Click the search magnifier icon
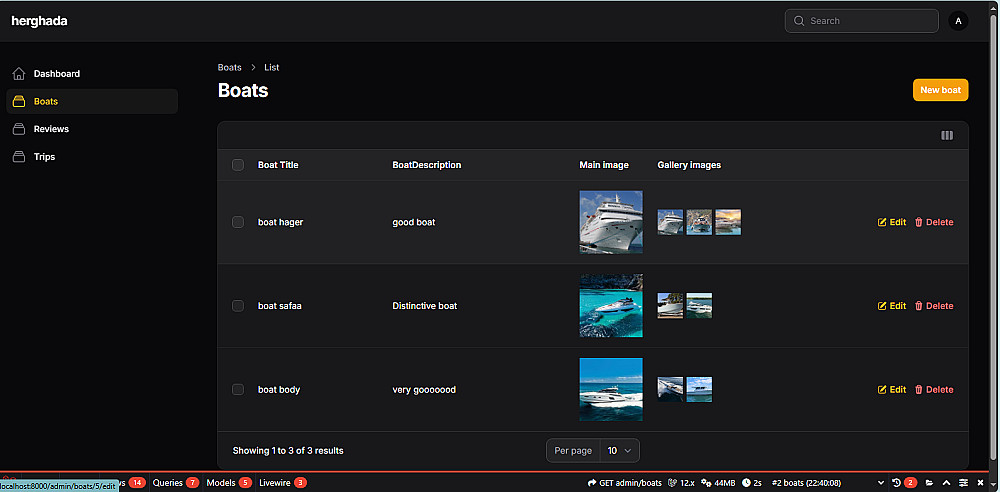Screen dimensions: 1000x492 pyautogui.click(x=799, y=21)
